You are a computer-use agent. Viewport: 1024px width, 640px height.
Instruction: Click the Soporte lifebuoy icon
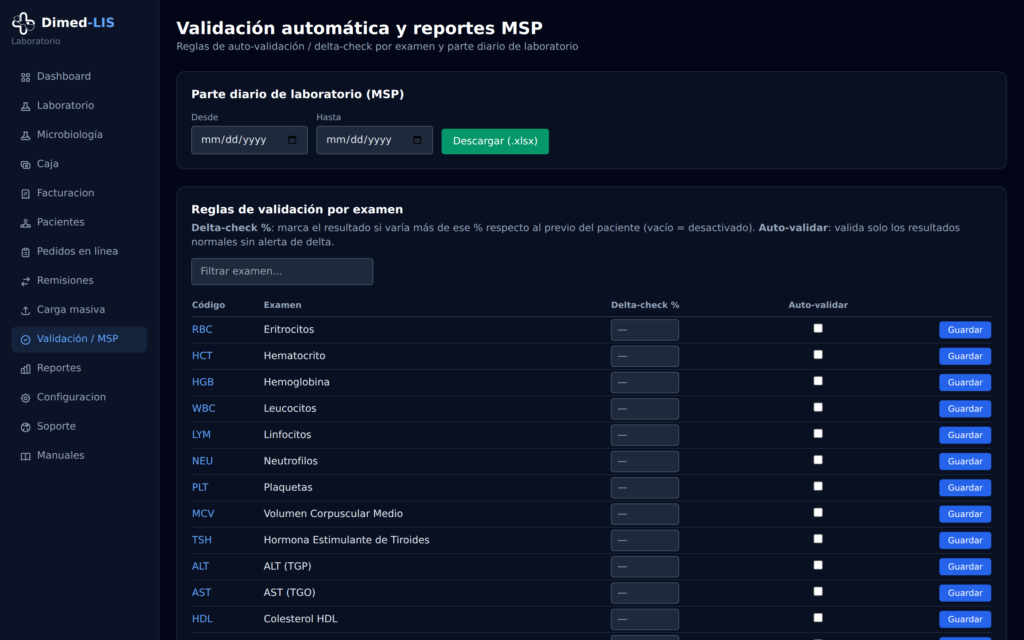tap(25, 427)
